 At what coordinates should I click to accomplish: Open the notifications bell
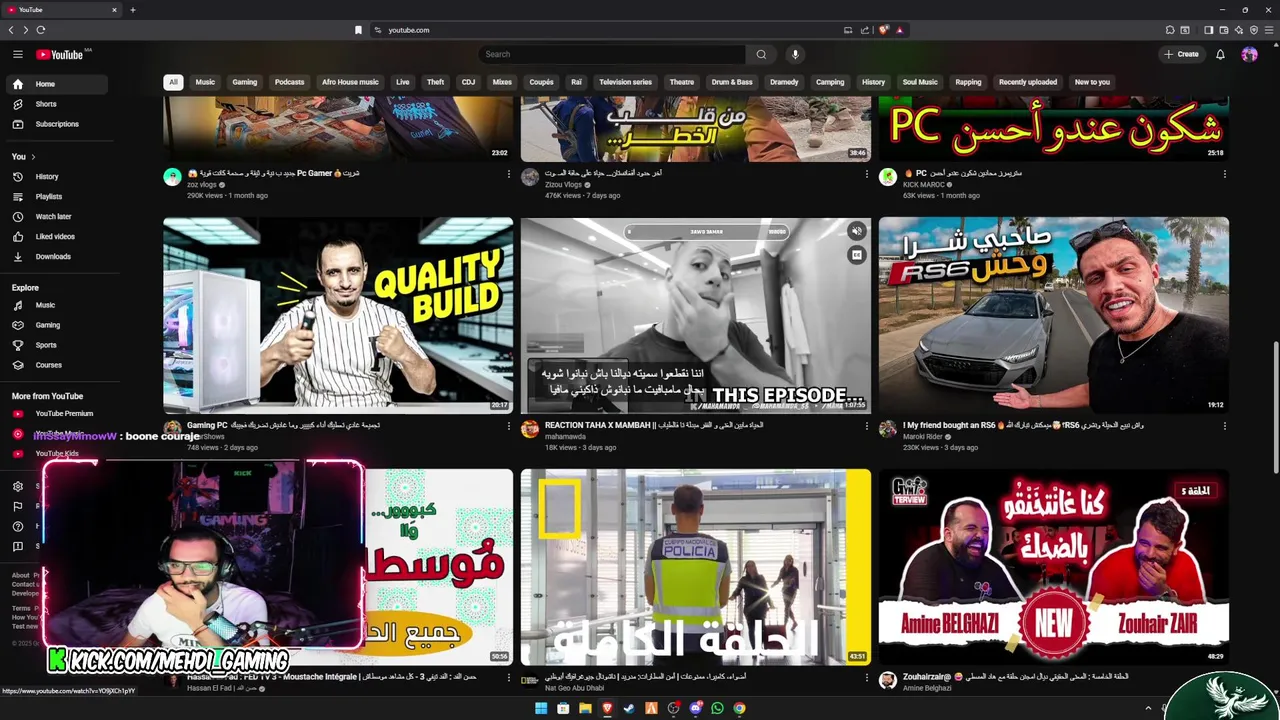(1220, 54)
